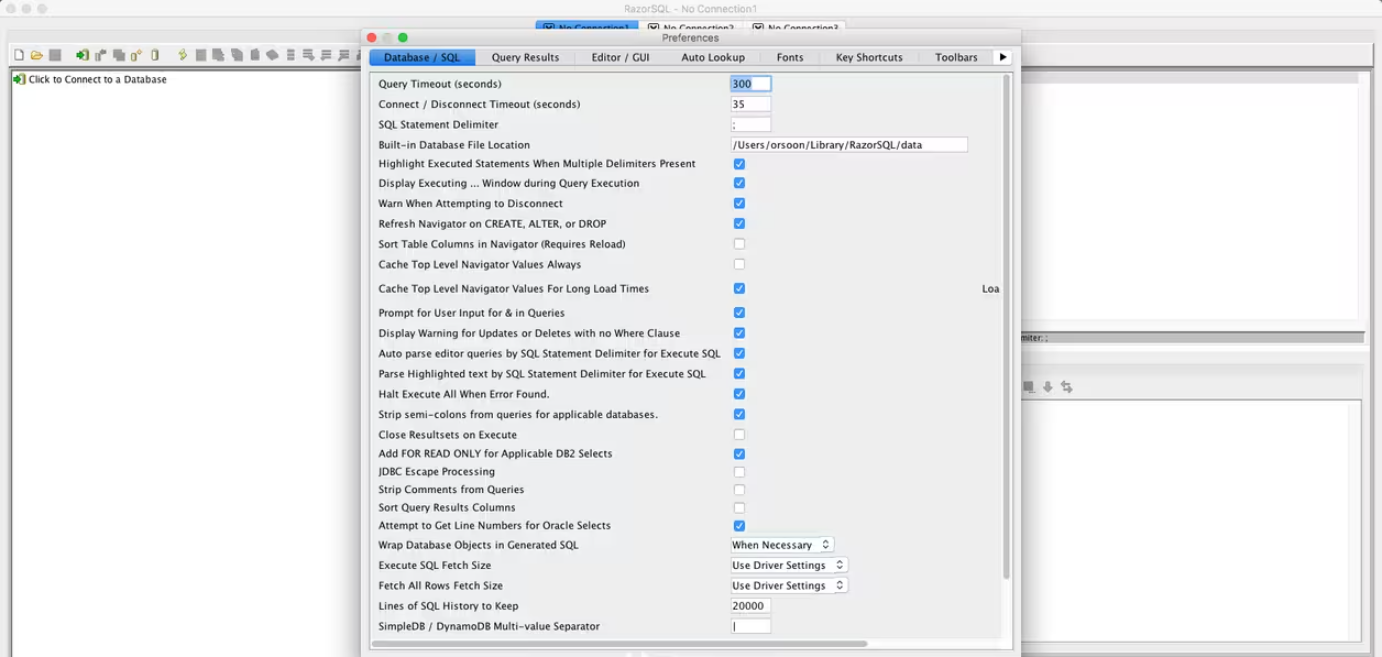Click the right arrow to show more tabs
This screenshot has height=657, width=1382.
[1003, 57]
